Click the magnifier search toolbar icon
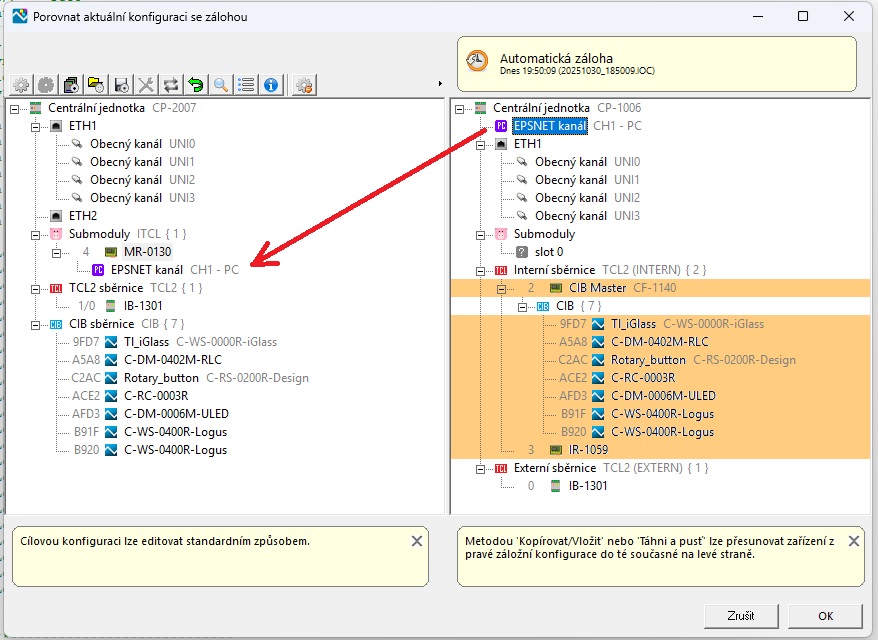 221,85
